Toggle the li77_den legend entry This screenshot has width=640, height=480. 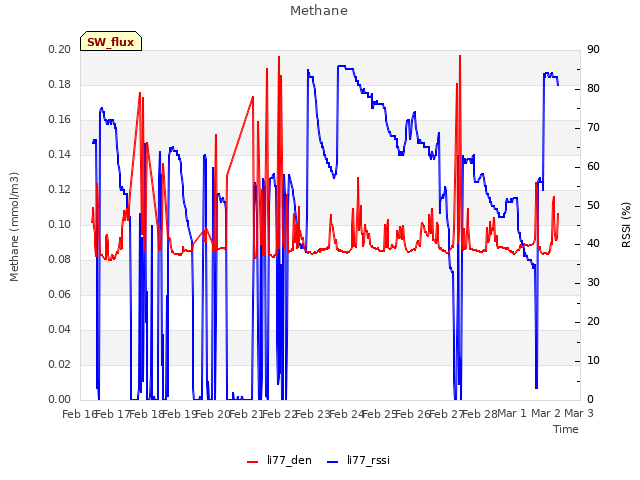280,460
